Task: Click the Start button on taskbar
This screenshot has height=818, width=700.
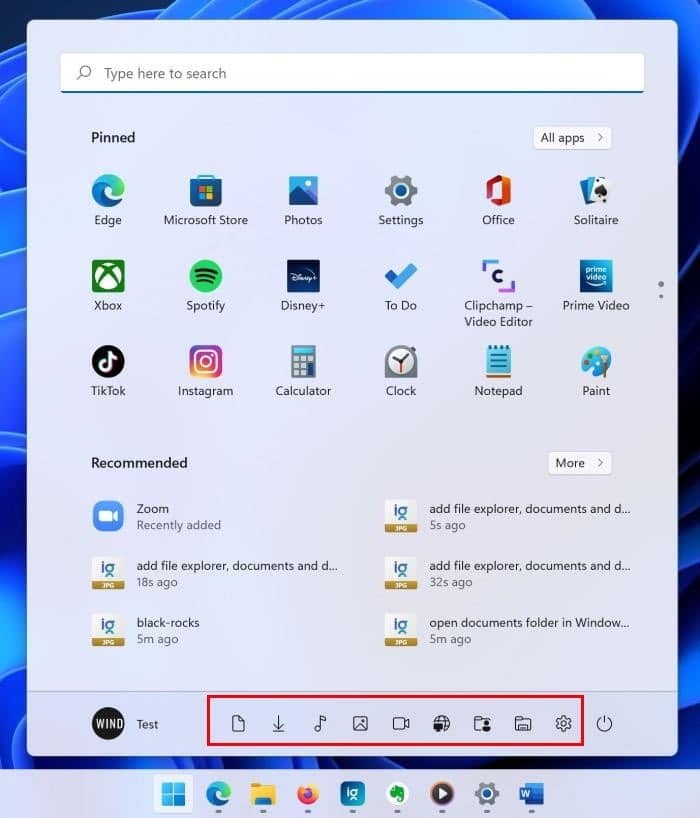Action: (x=173, y=794)
